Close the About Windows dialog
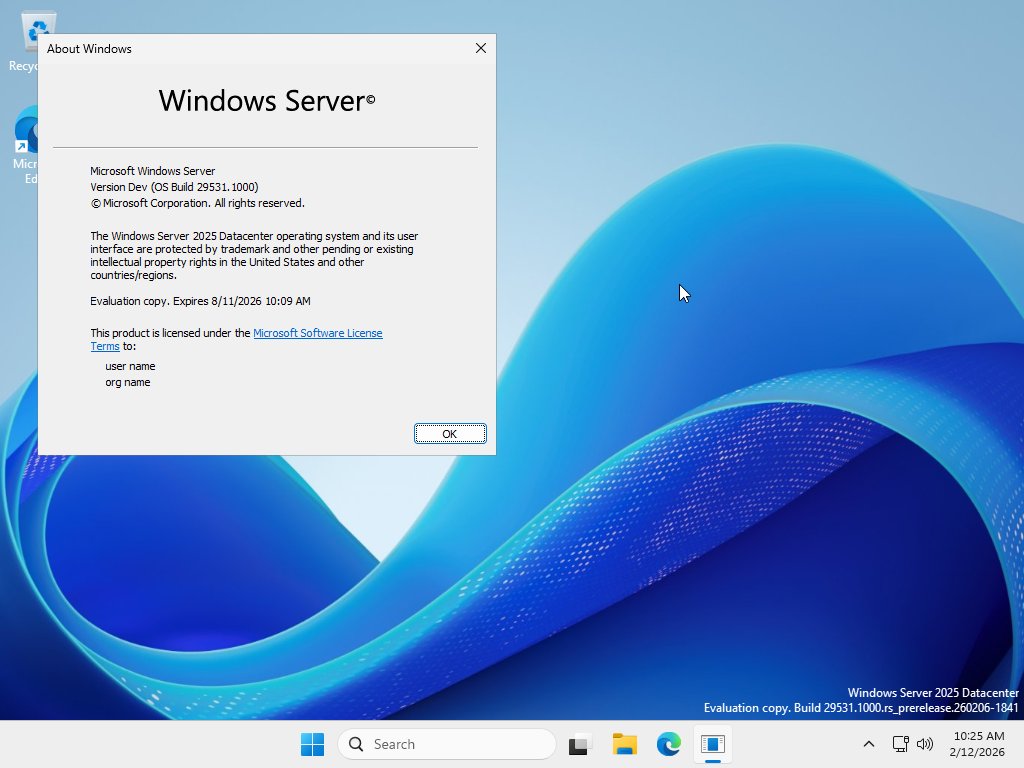Screen dimensions: 1024x768 481,48
